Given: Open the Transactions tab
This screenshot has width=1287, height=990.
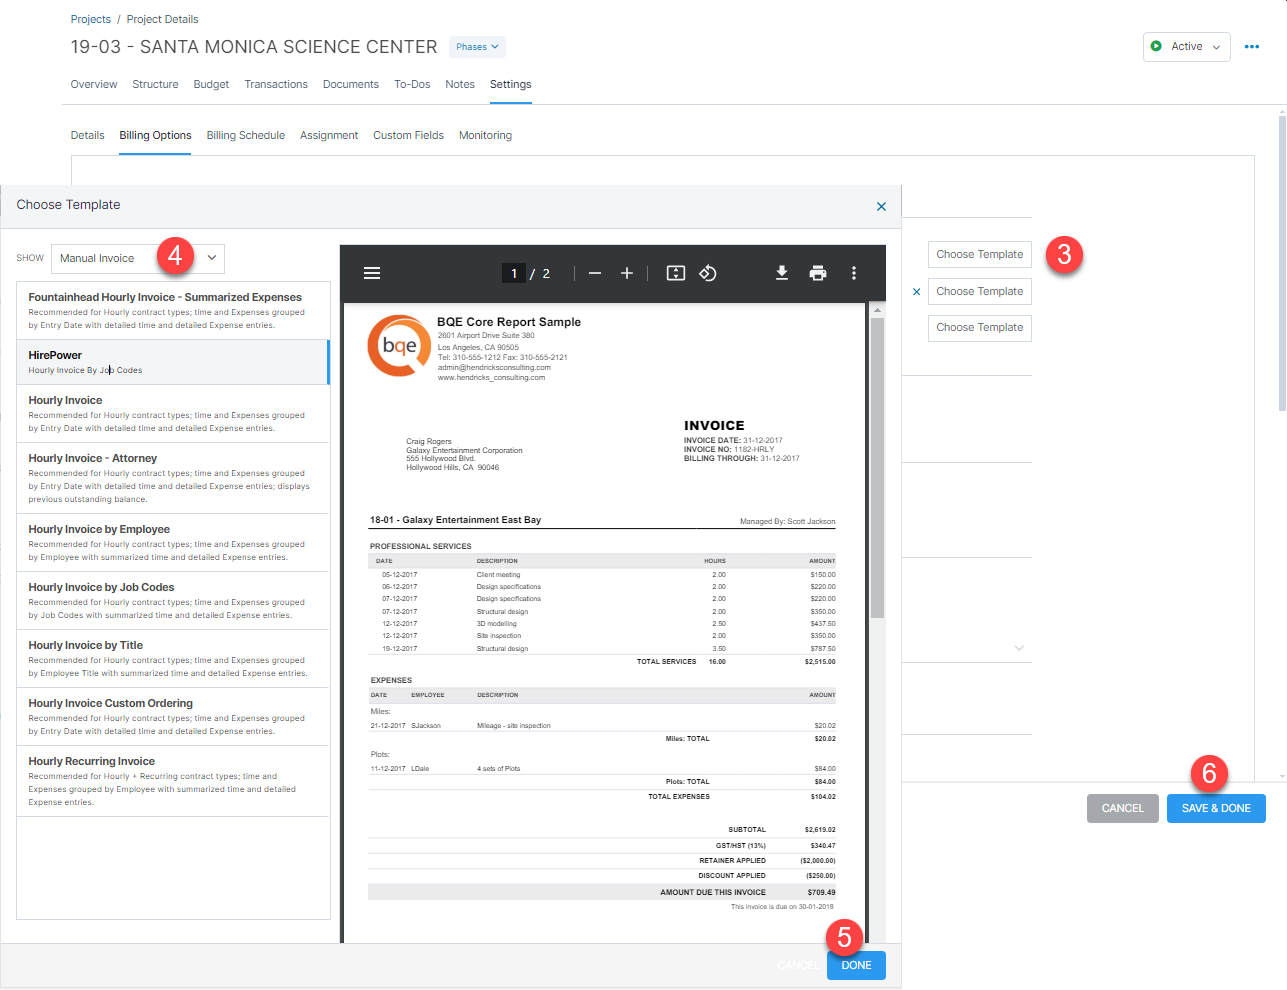Looking at the screenshot, I should 276,84.
